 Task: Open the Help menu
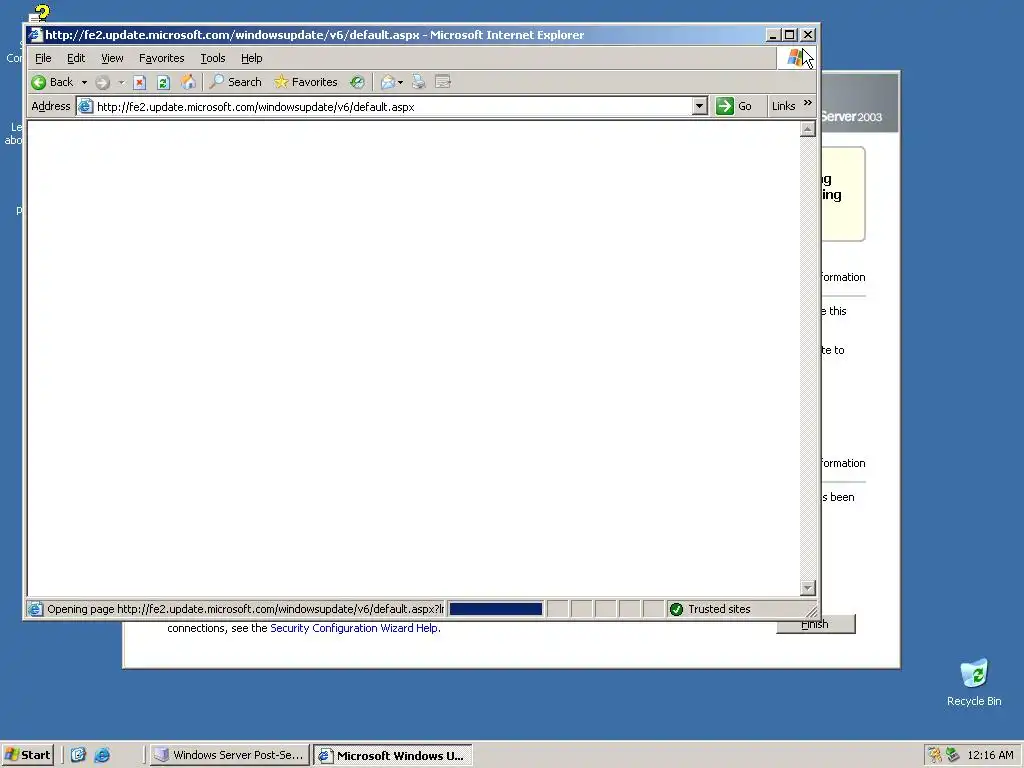tap(251, 58)
